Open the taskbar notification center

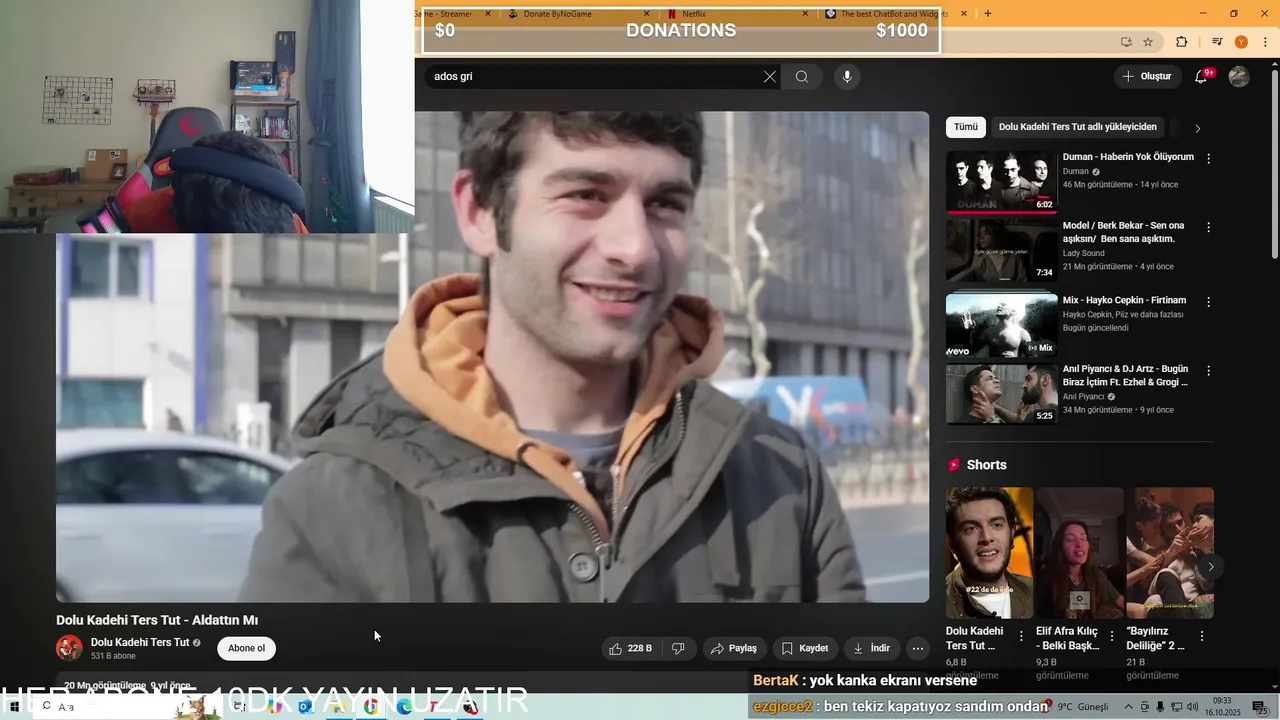click(1261, 707)
